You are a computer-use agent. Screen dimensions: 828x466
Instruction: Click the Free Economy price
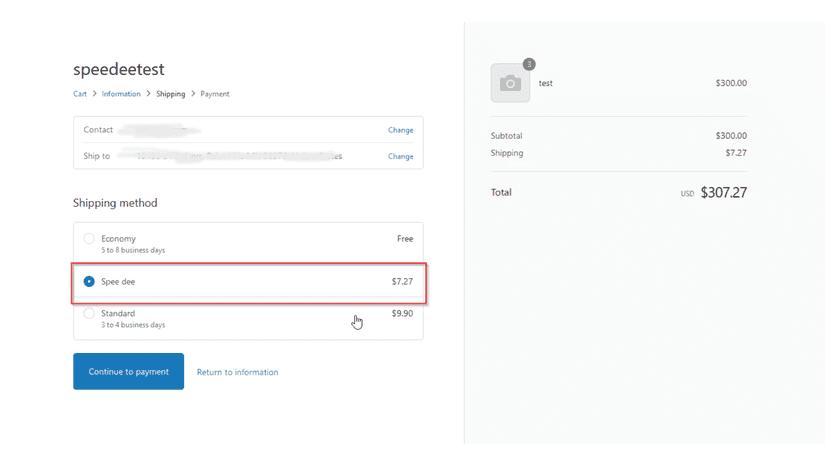(405, 239)
